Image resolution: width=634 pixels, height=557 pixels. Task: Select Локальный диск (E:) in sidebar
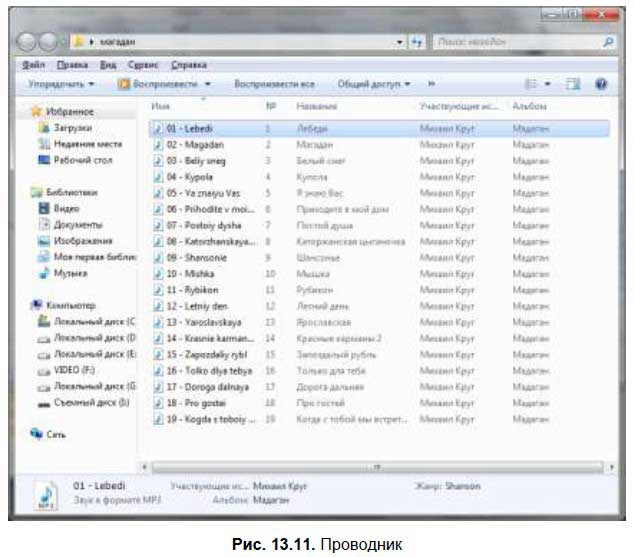pos(95,354)
